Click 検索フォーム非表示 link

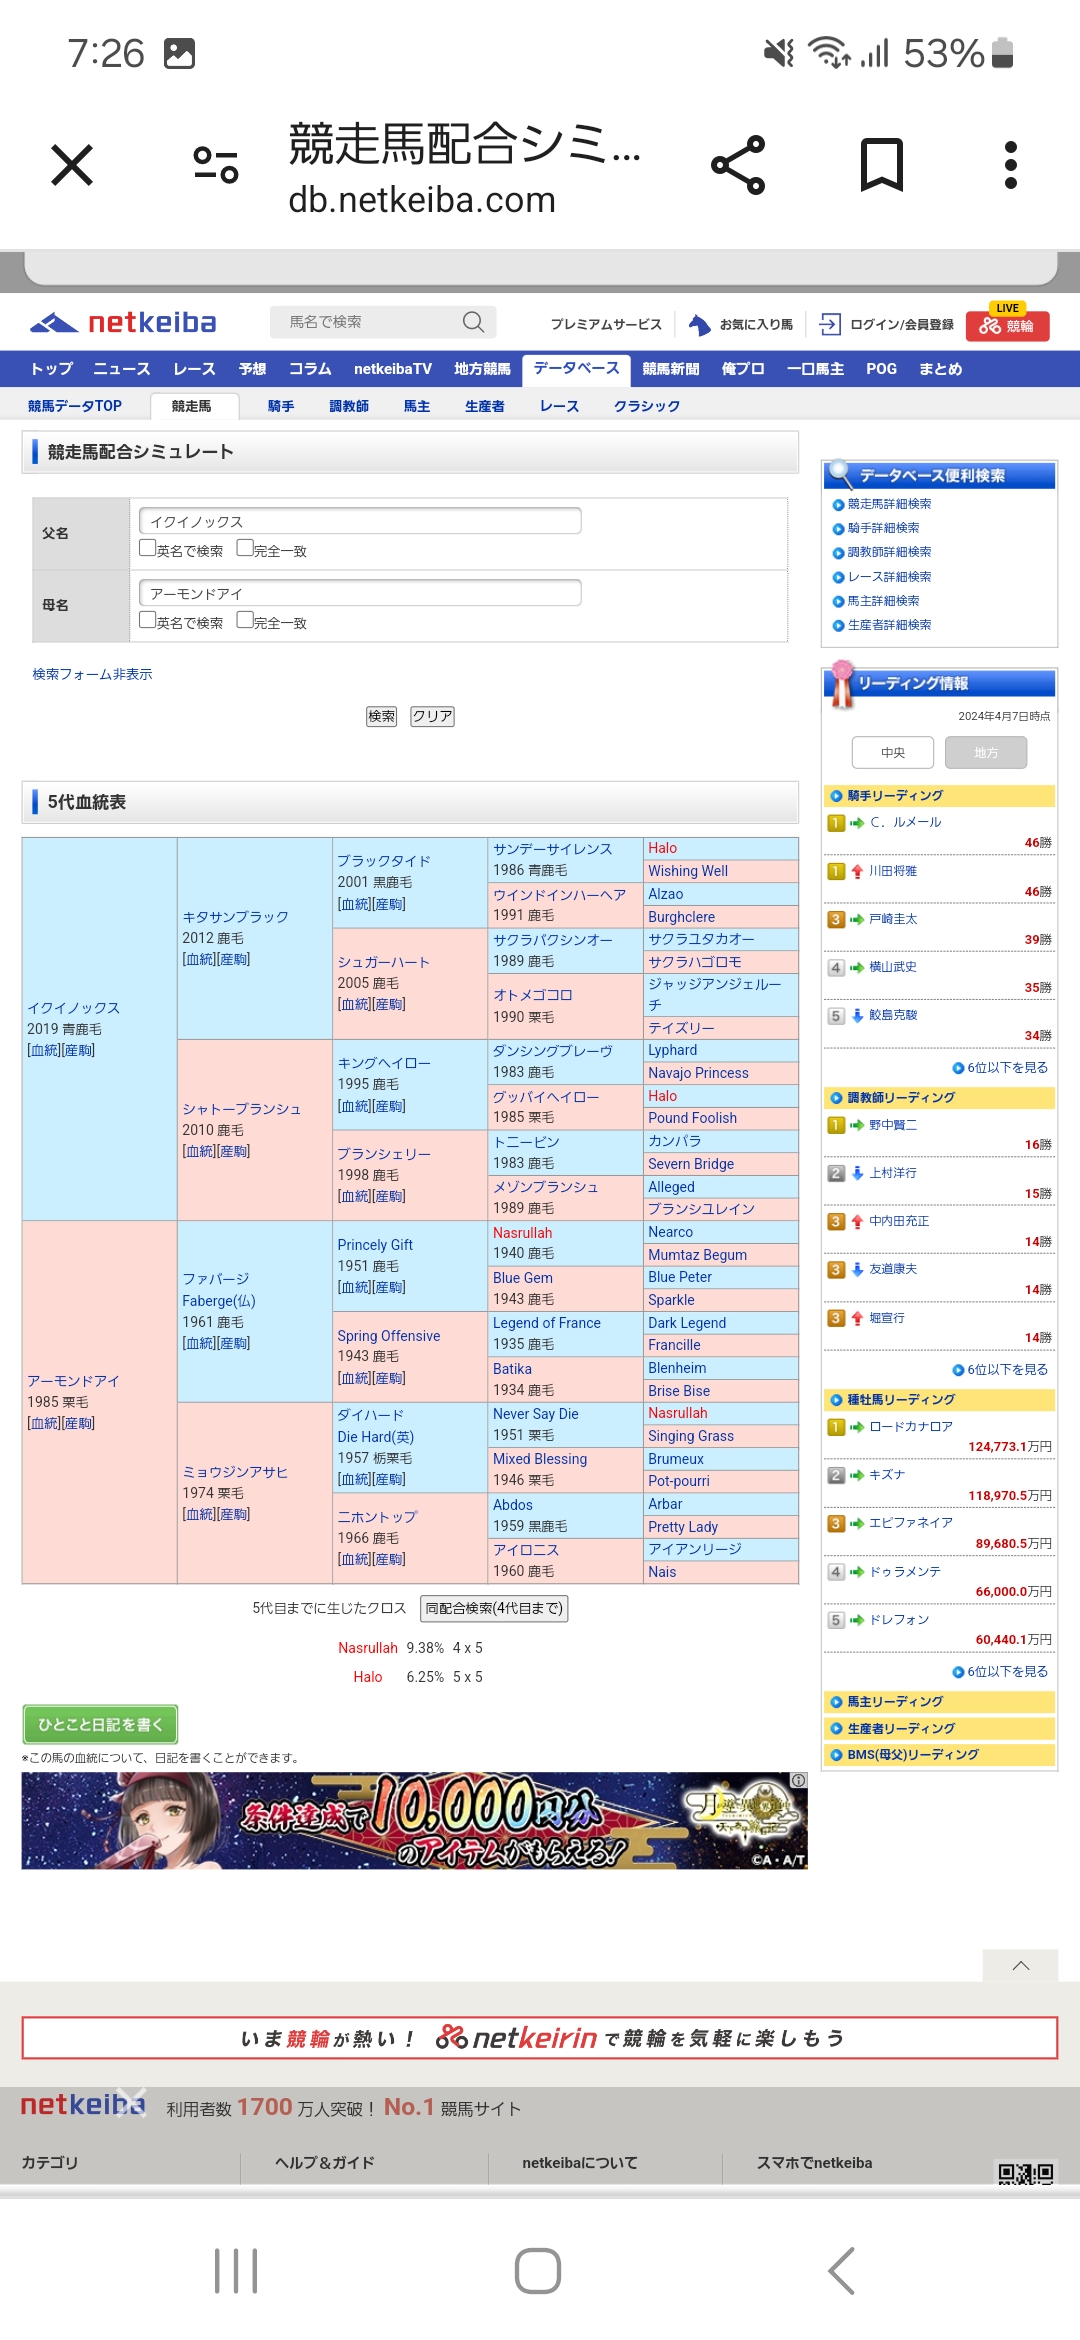point(92,674)
